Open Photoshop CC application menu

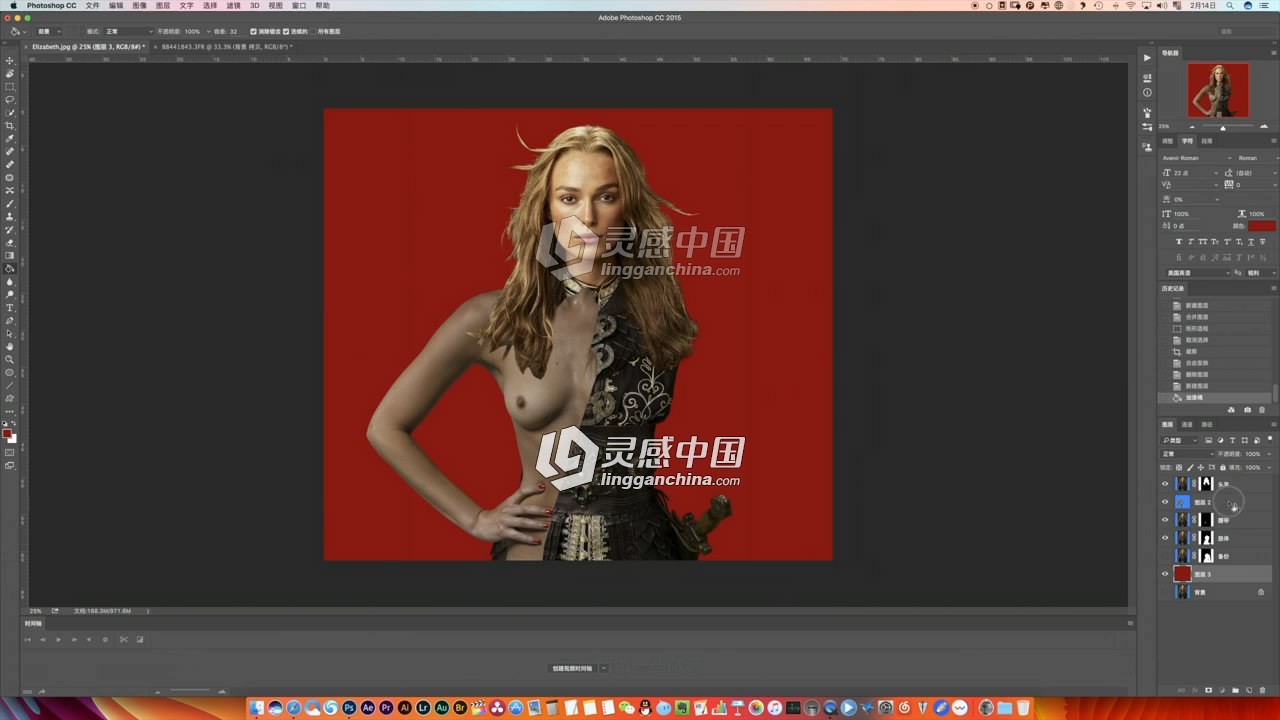tap(52, 5)
